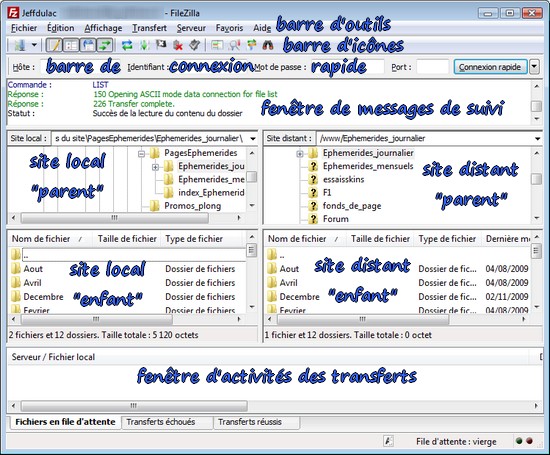
Task: Toggle the transfer queue display
Action: (105, 45)
